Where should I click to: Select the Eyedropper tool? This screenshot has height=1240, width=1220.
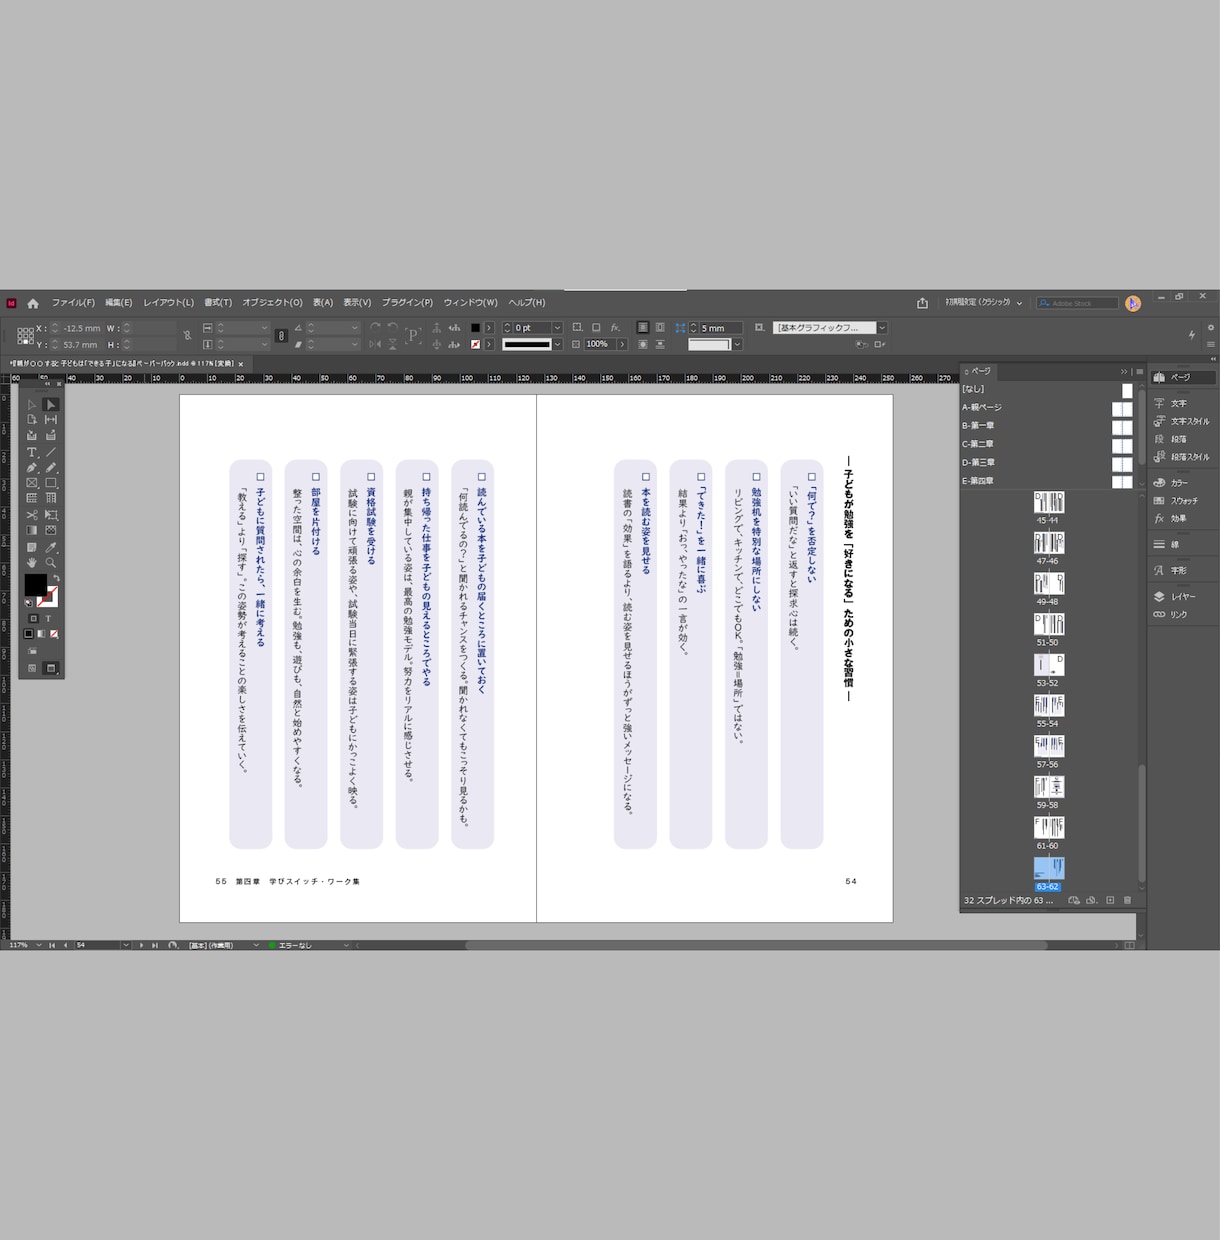point(51,547)
